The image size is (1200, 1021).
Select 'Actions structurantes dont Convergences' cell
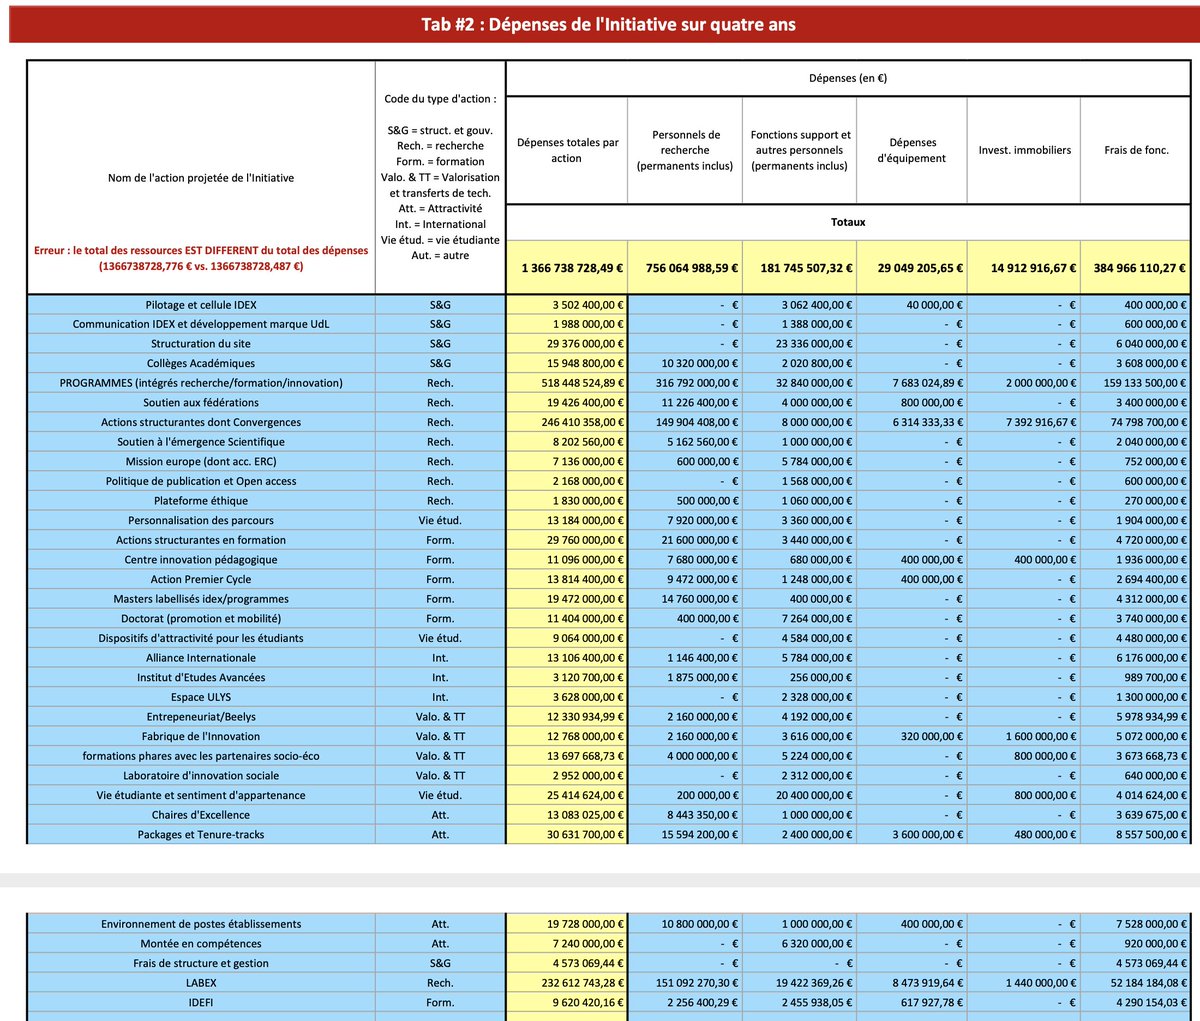click(x=201, y=422)
